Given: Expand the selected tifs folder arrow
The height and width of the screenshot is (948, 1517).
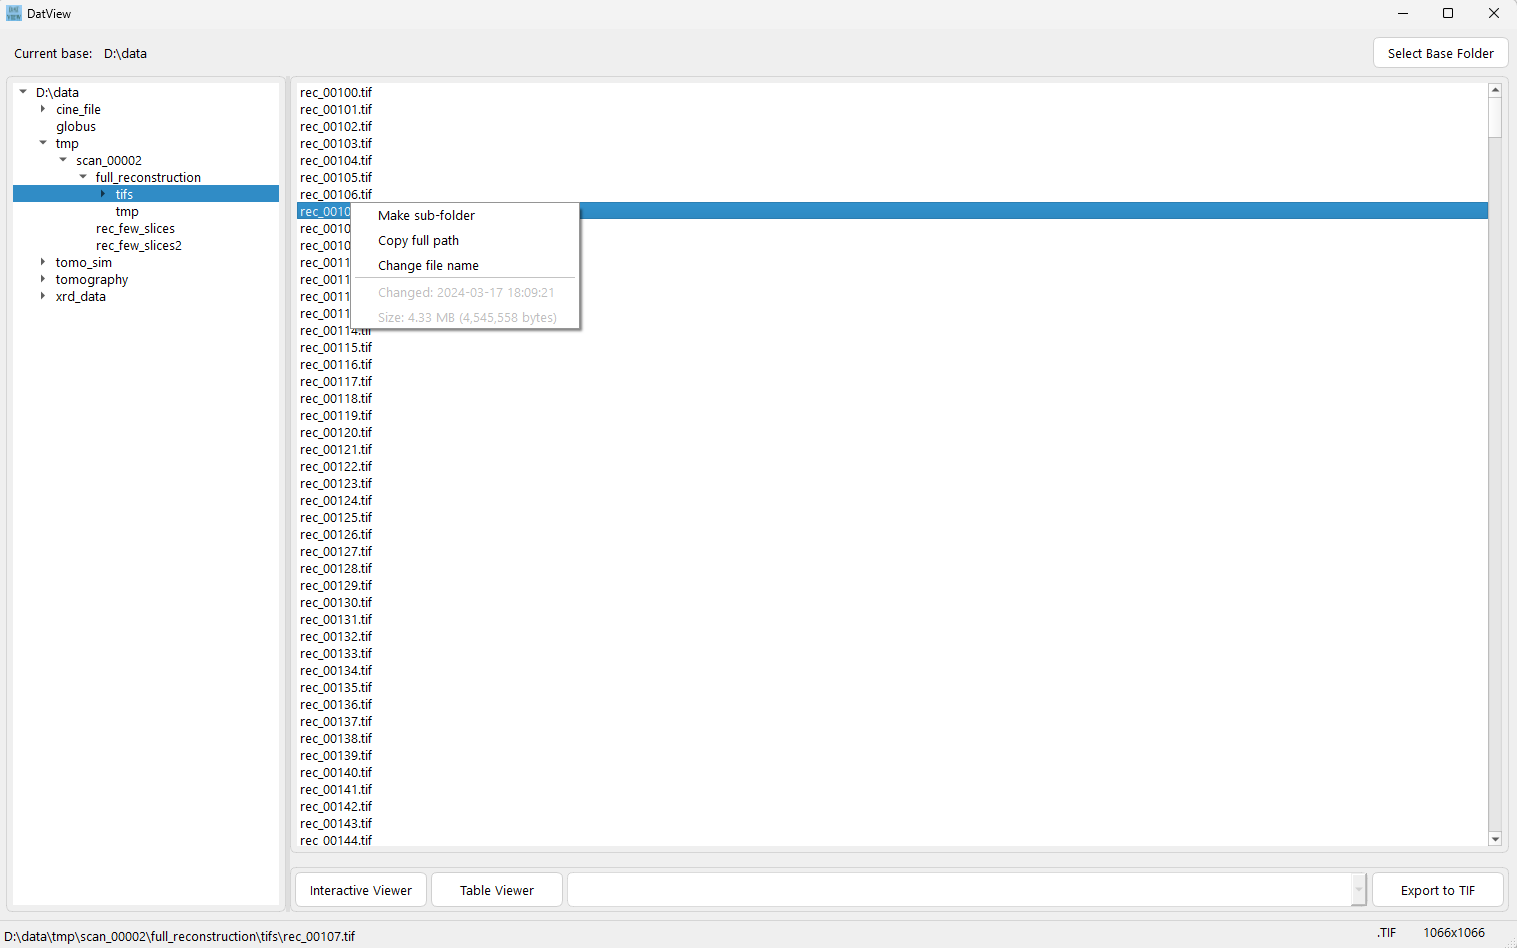Looking at the screenshot, I should [103, 194].
